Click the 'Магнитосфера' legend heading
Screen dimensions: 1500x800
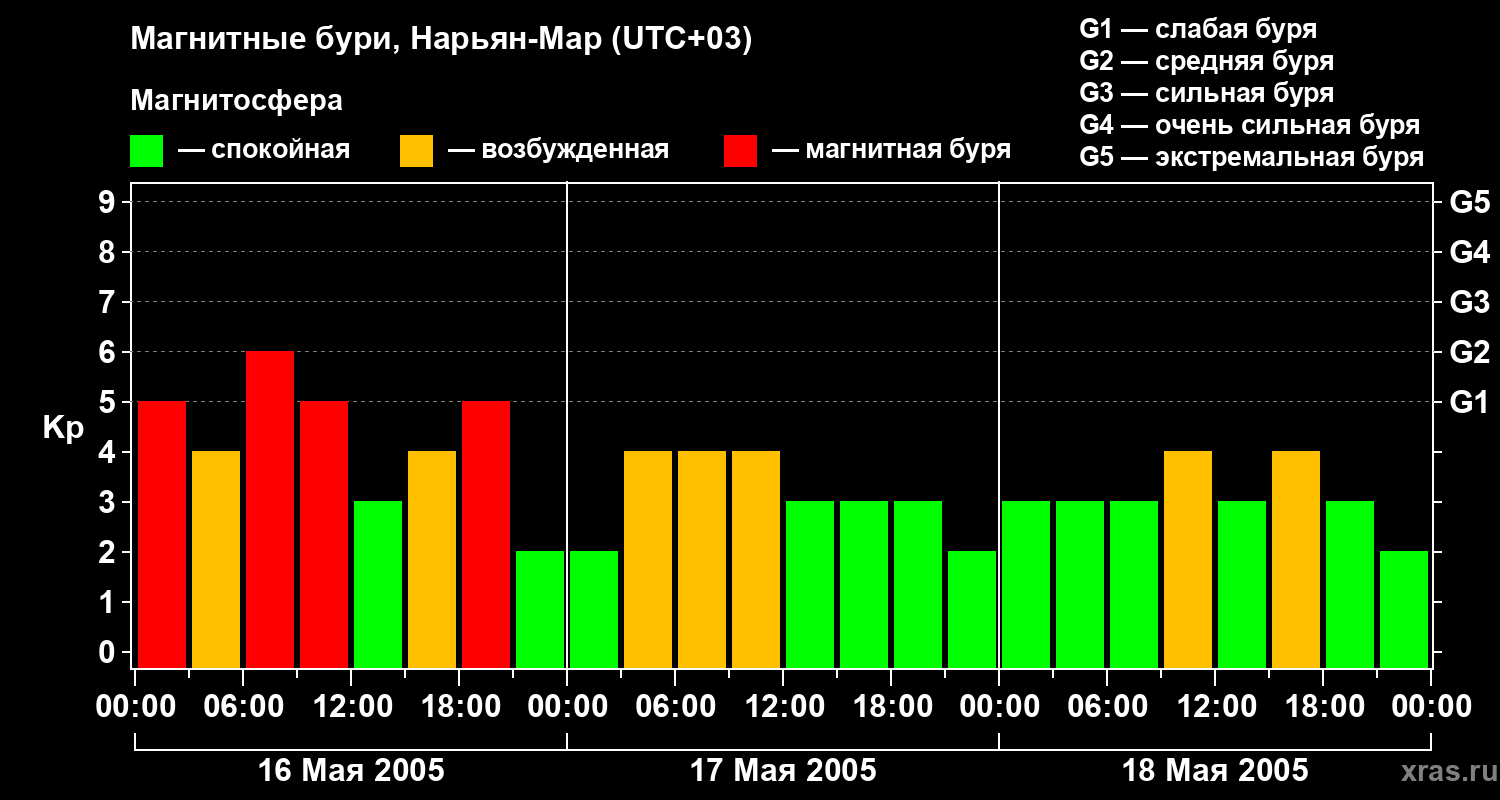pos(236,101)
